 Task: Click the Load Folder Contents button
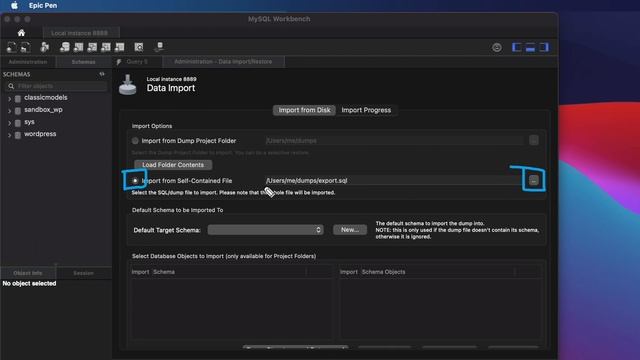173,165
